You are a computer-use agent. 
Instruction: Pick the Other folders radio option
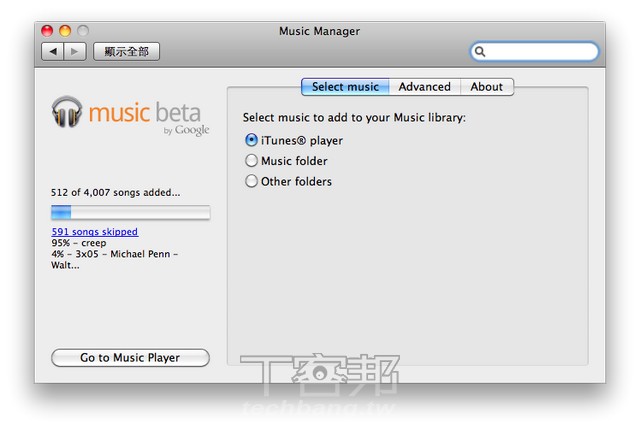click(251, 182)
